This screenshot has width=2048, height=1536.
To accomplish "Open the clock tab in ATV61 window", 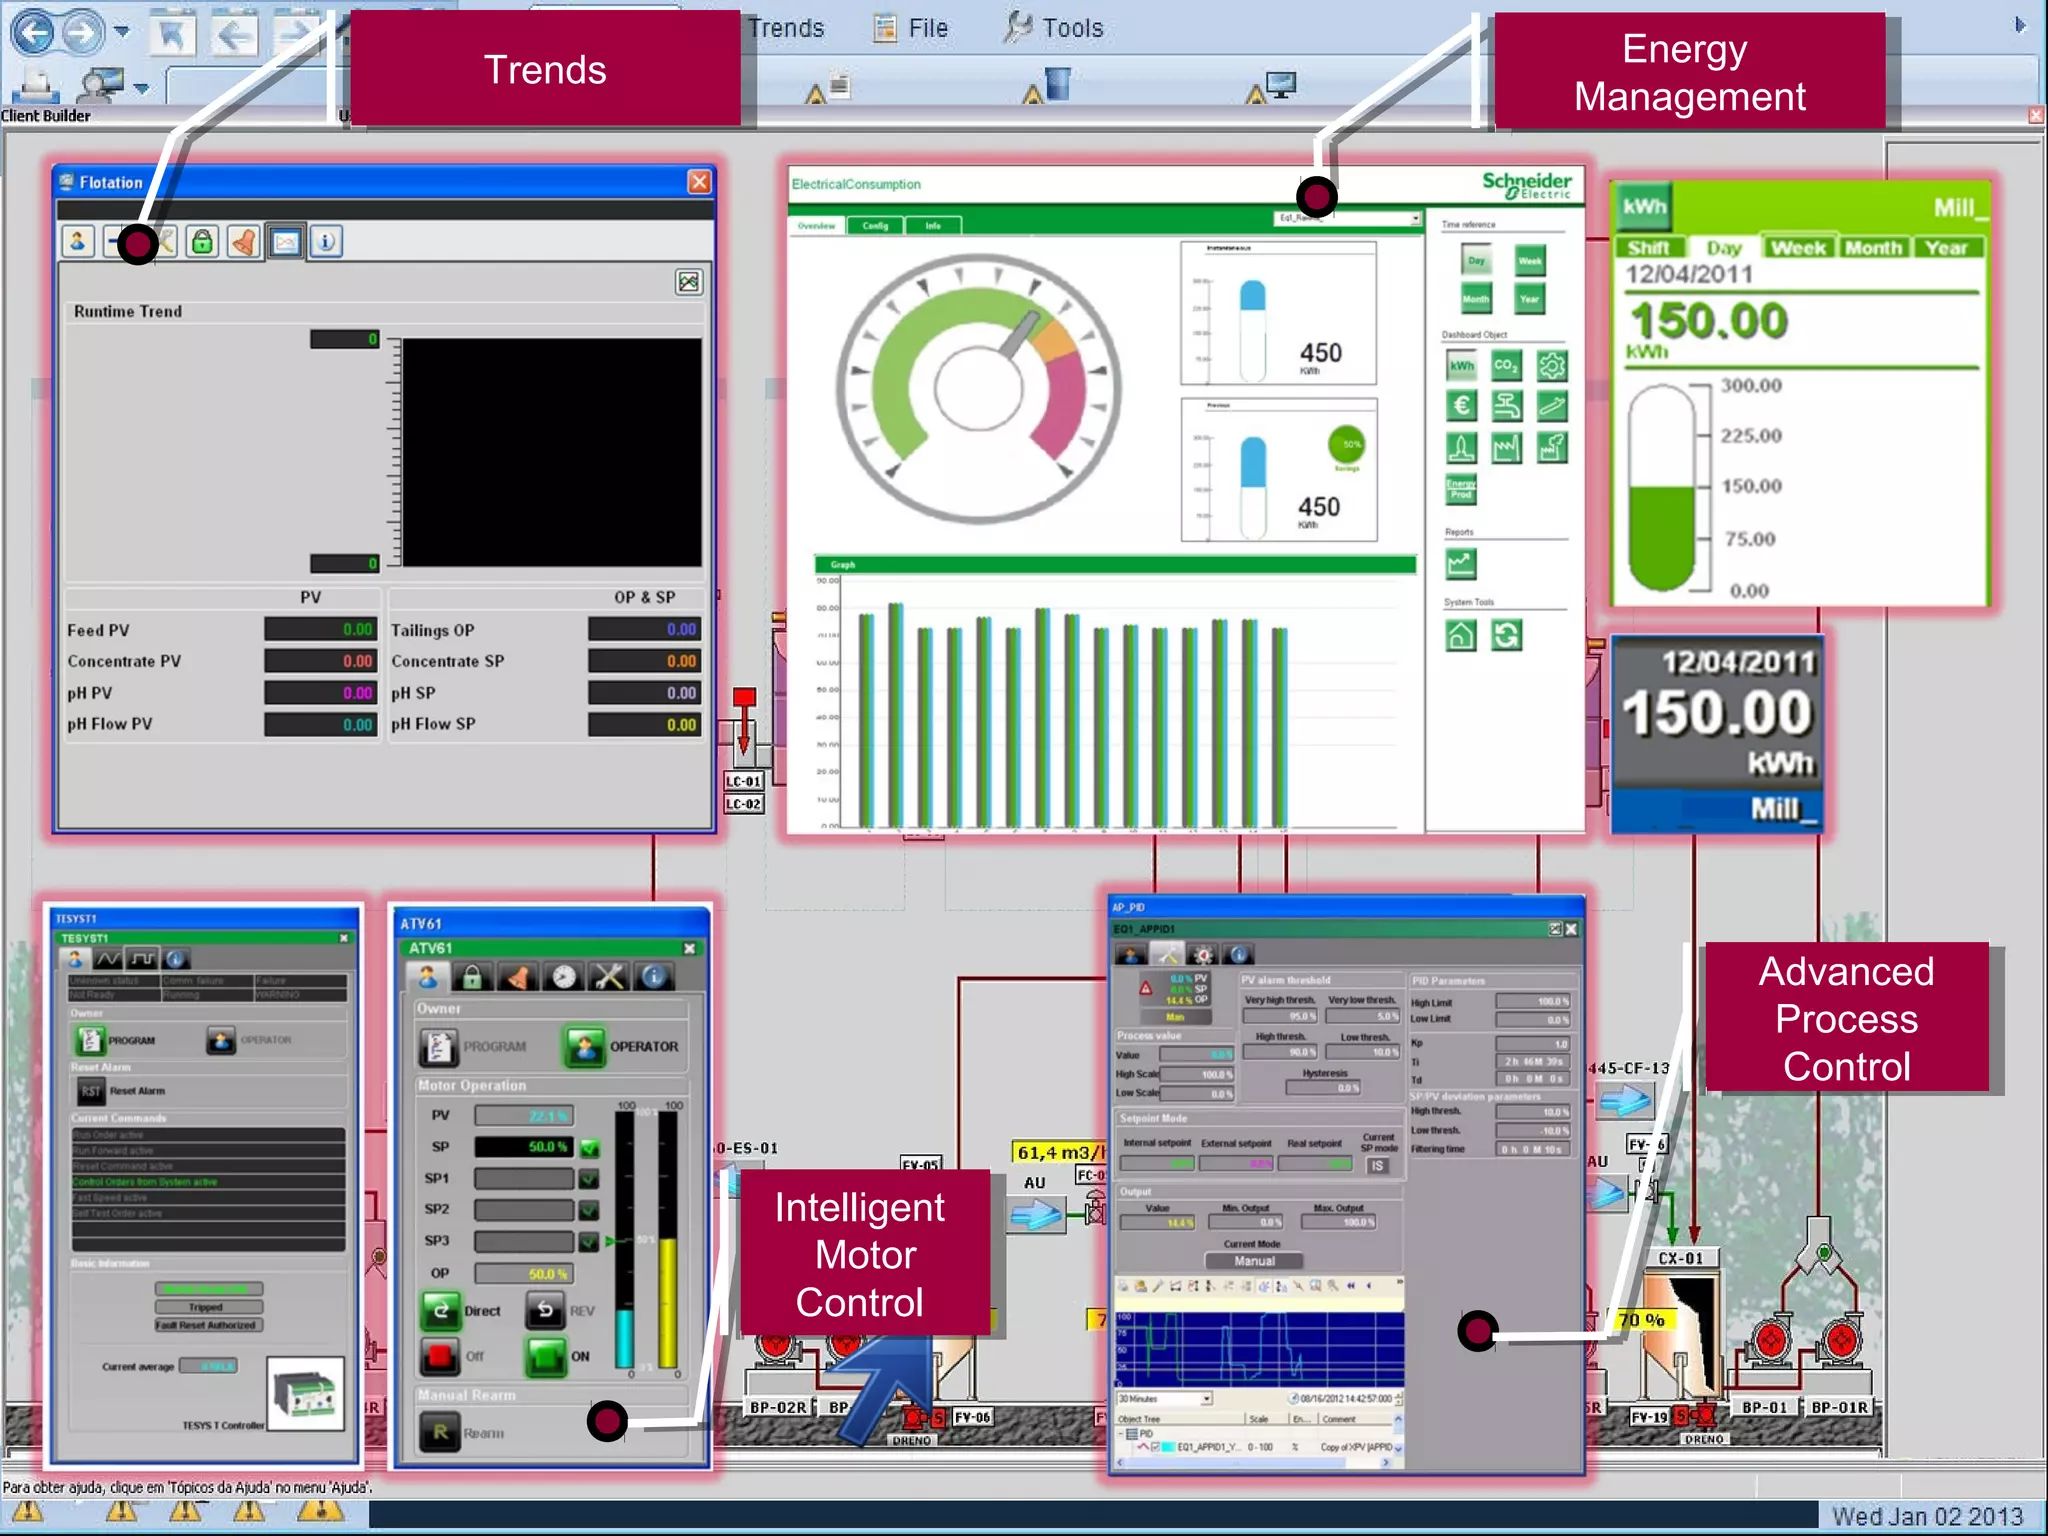I will pos(564,977).
